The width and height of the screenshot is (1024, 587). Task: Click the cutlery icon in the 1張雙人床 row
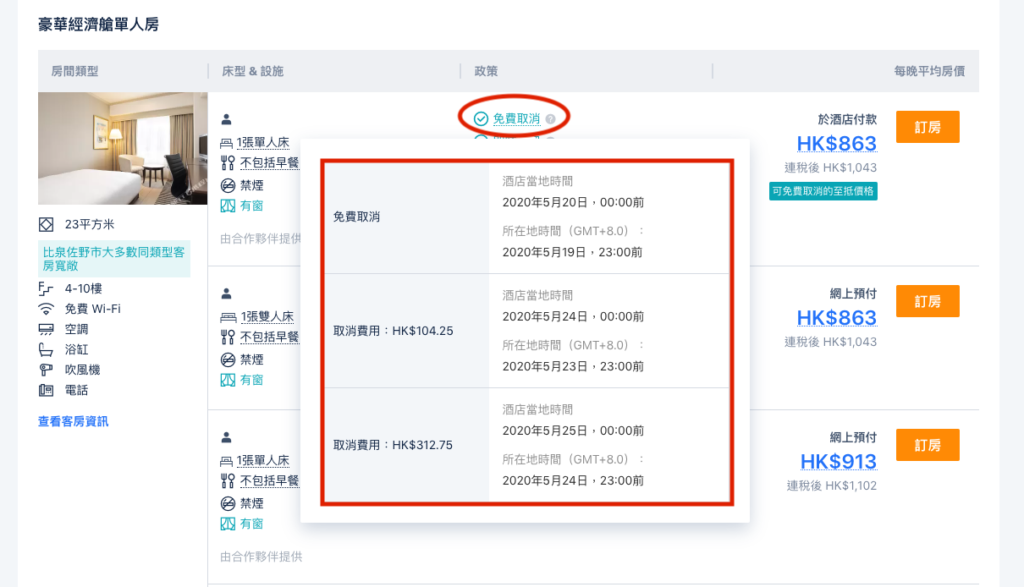click(x=227, y=337)
